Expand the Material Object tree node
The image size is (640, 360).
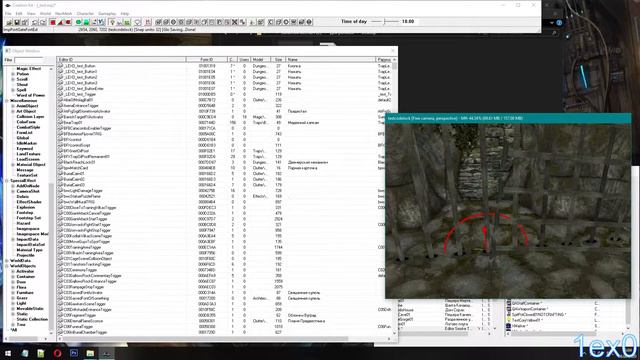(13, 164)
